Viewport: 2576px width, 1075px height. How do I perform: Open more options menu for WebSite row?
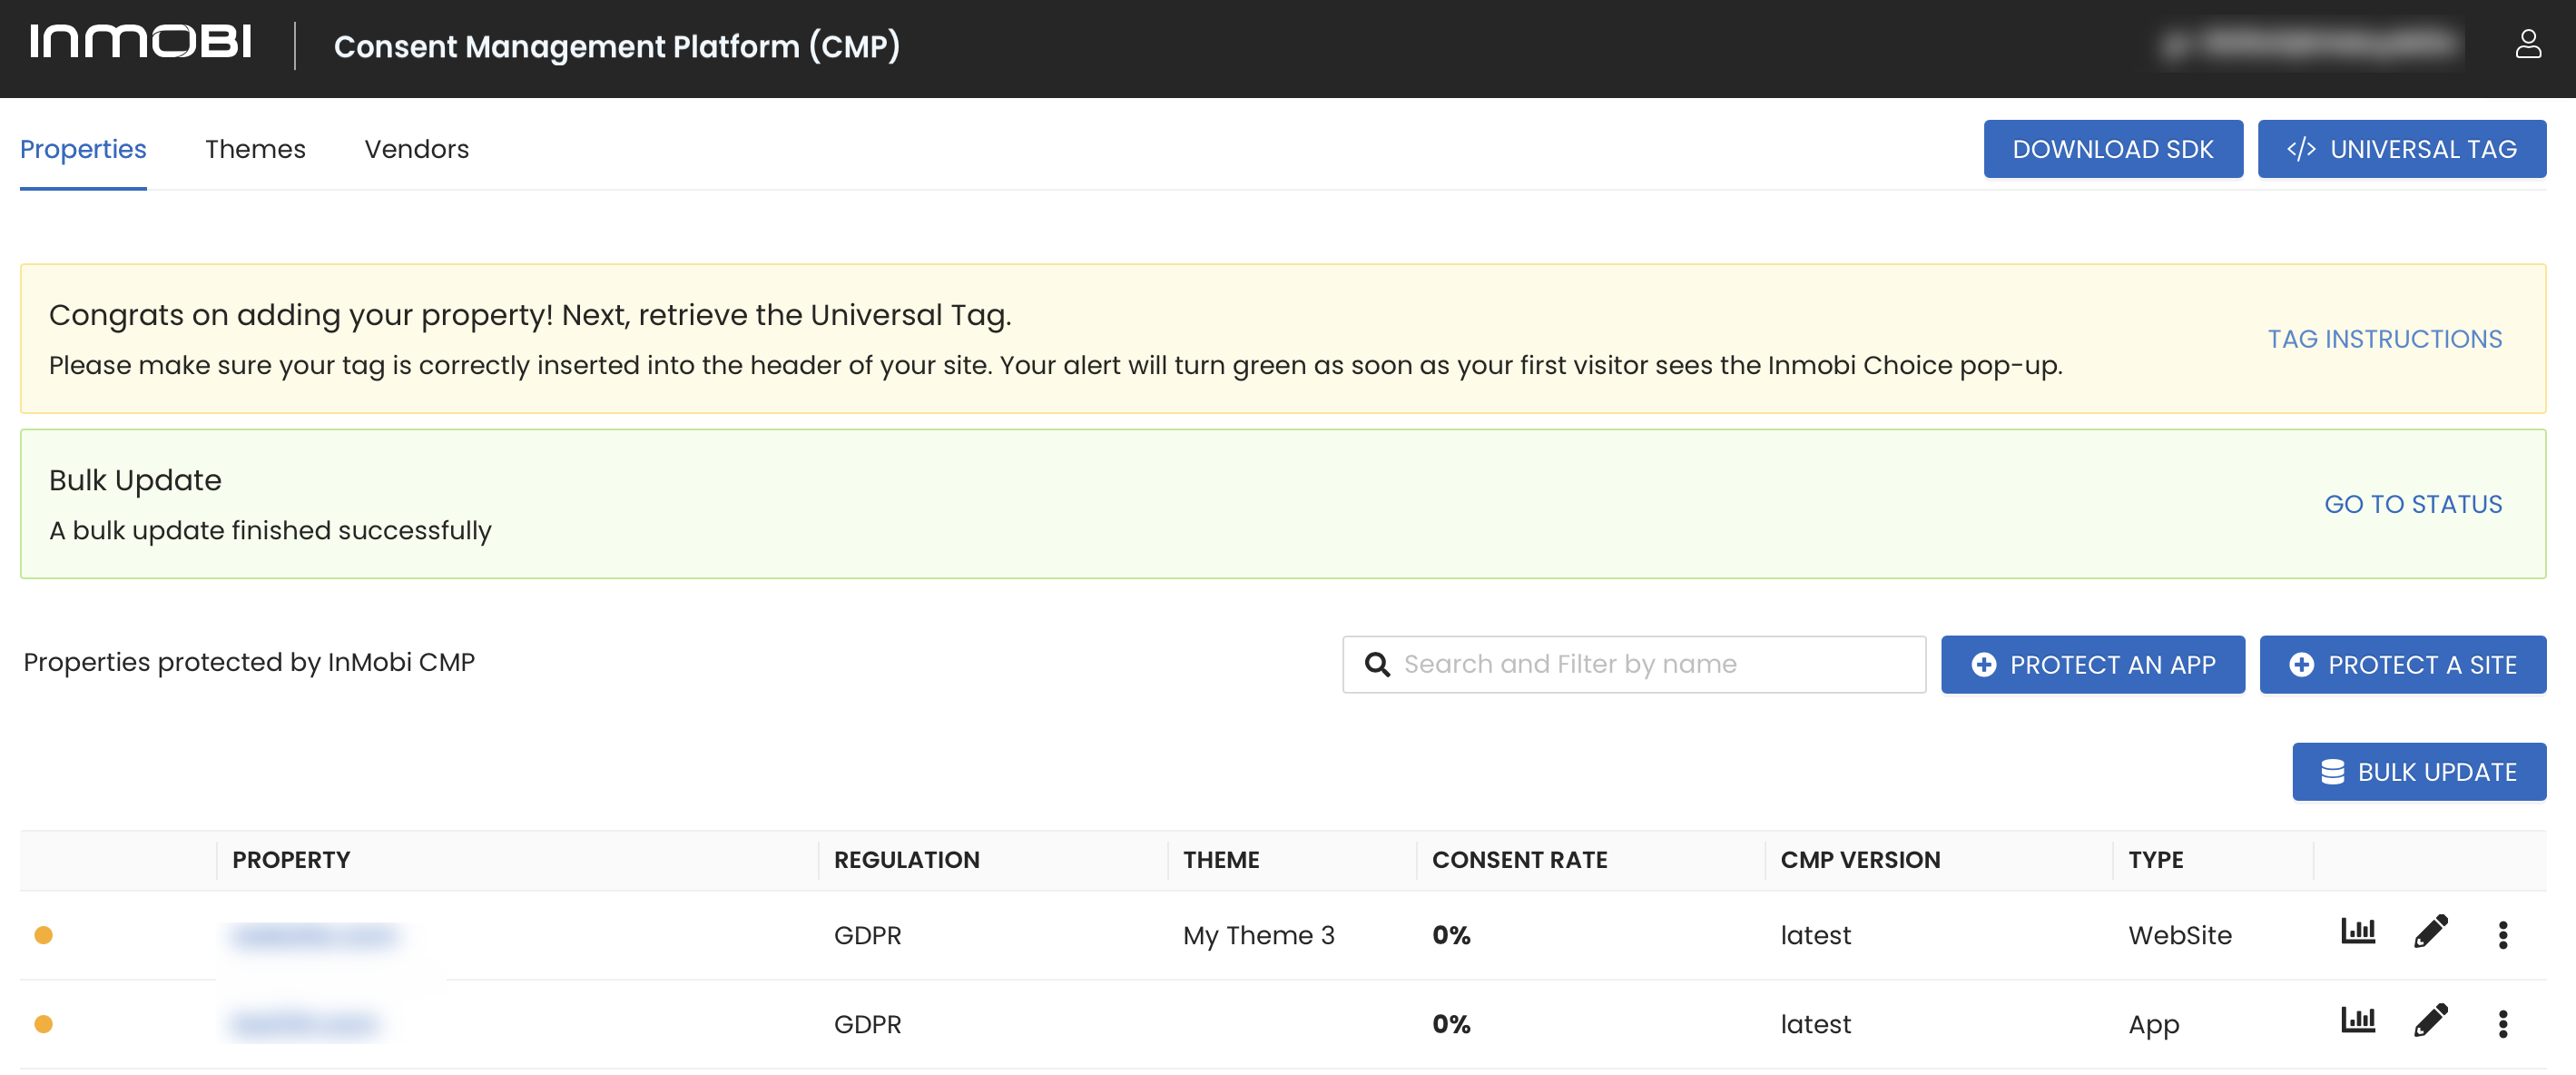2502,934
